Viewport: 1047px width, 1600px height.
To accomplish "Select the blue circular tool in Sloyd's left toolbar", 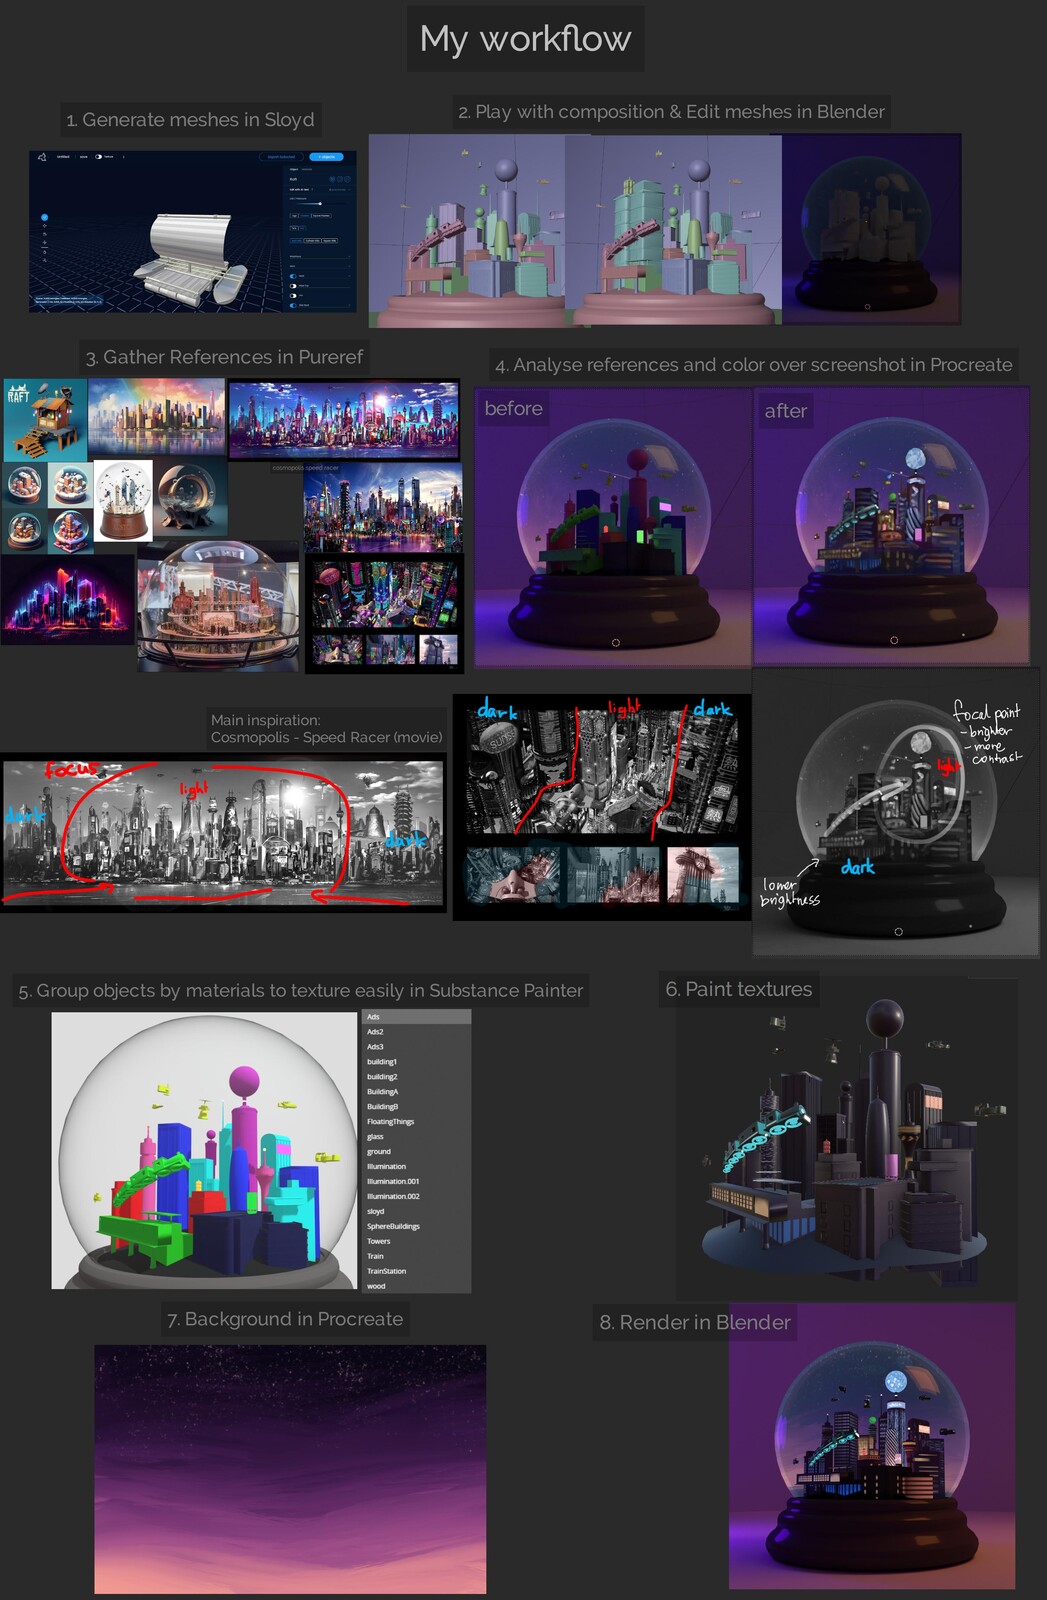I will pos(45,217).
